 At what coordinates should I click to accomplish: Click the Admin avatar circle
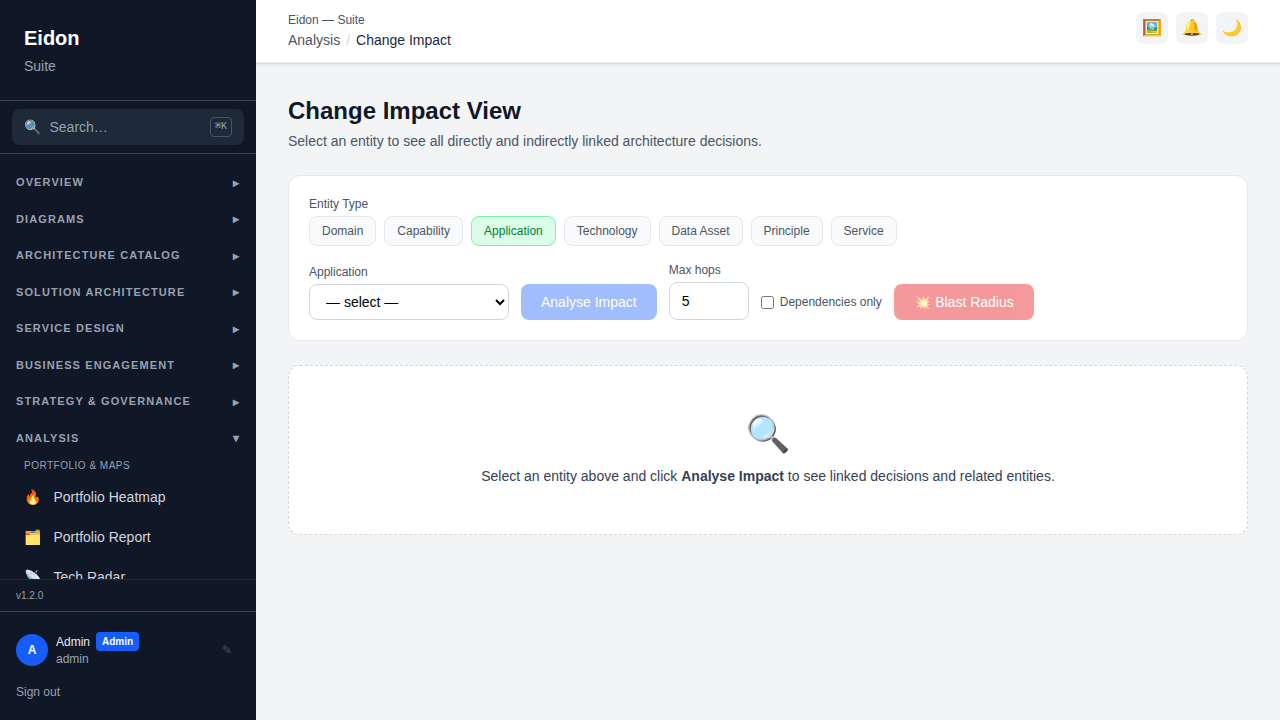[x=32, y=650]
